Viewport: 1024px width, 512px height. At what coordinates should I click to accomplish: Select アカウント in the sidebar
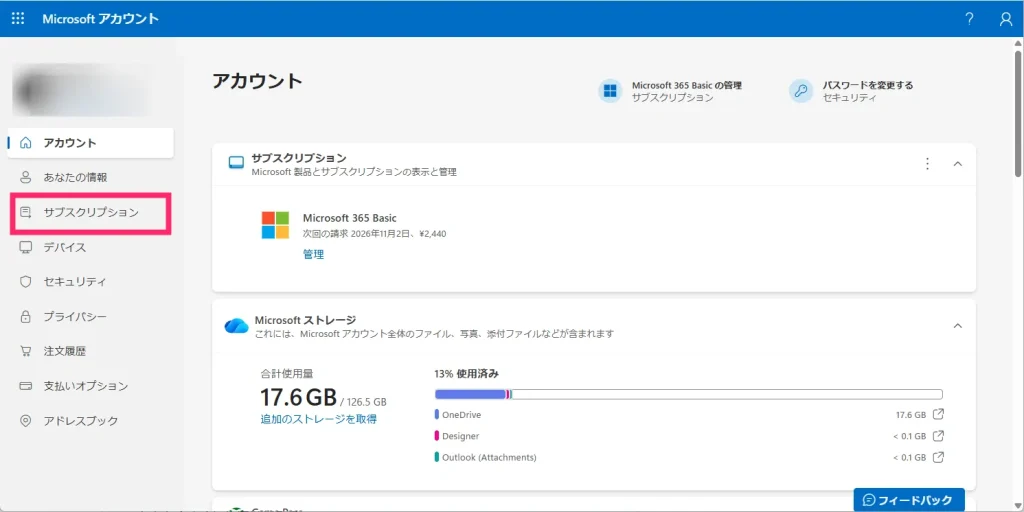pos(91,143)
